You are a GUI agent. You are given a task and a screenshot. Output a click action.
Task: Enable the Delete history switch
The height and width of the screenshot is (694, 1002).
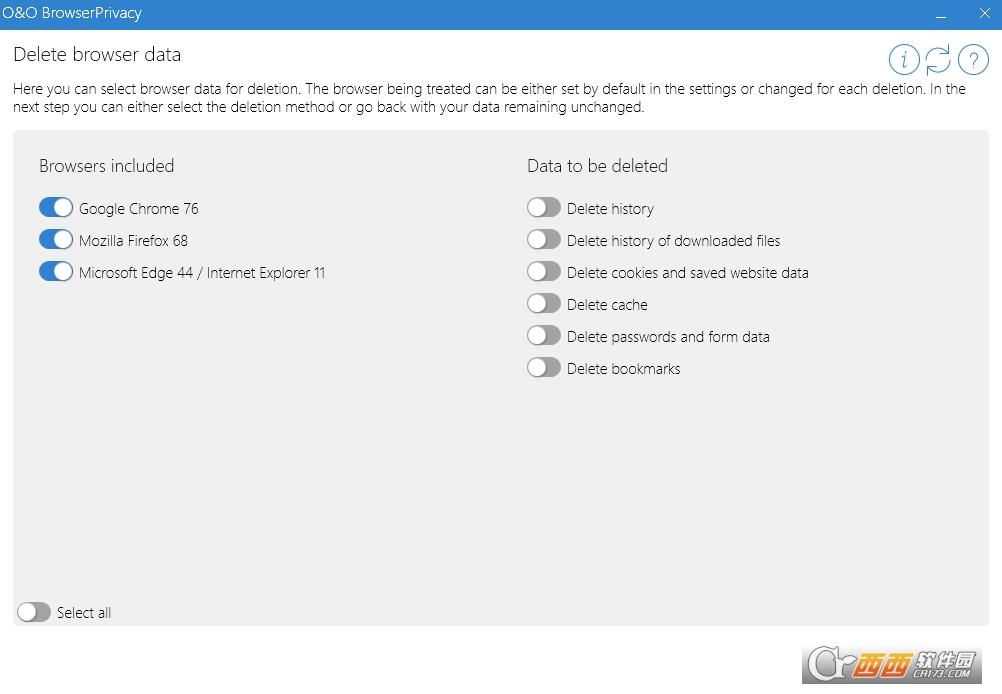pos(544,208)
